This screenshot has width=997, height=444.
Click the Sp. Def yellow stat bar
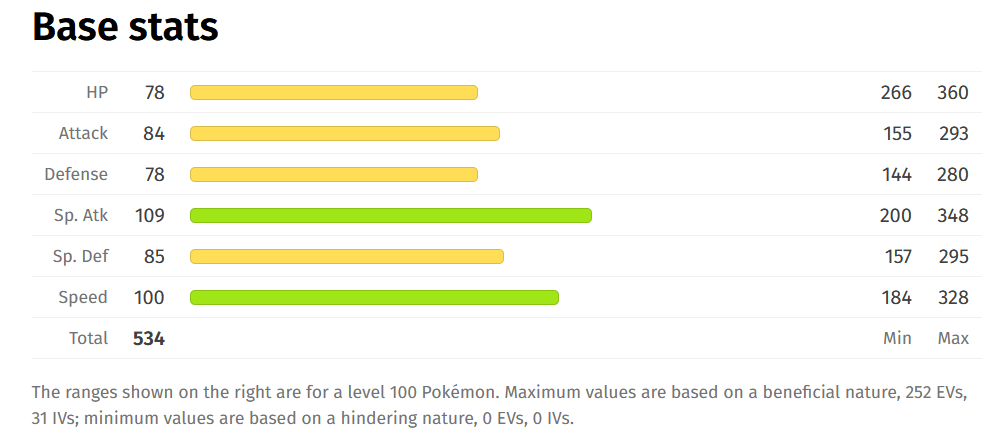[347, 256]
